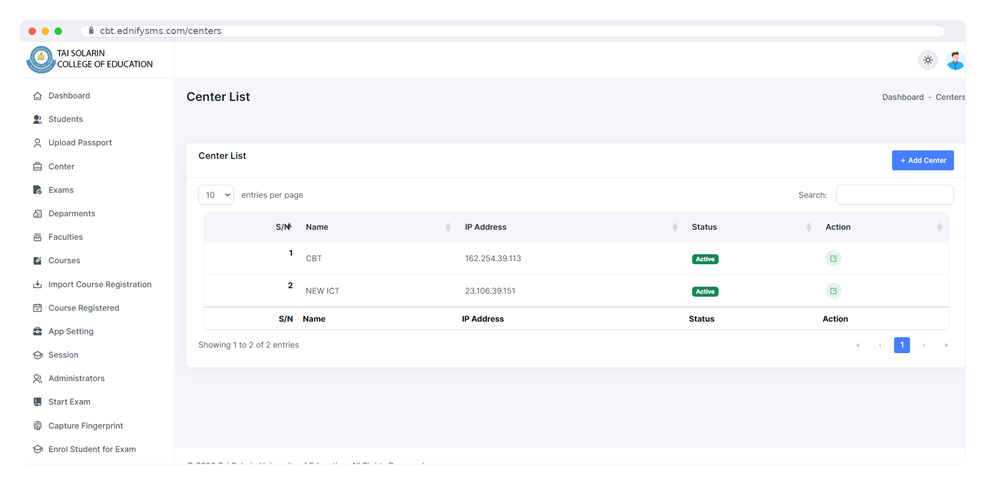The height and width of the screenshot is (484, 985).
Task: Edit the NEW ICT center row
Action: 833,291
